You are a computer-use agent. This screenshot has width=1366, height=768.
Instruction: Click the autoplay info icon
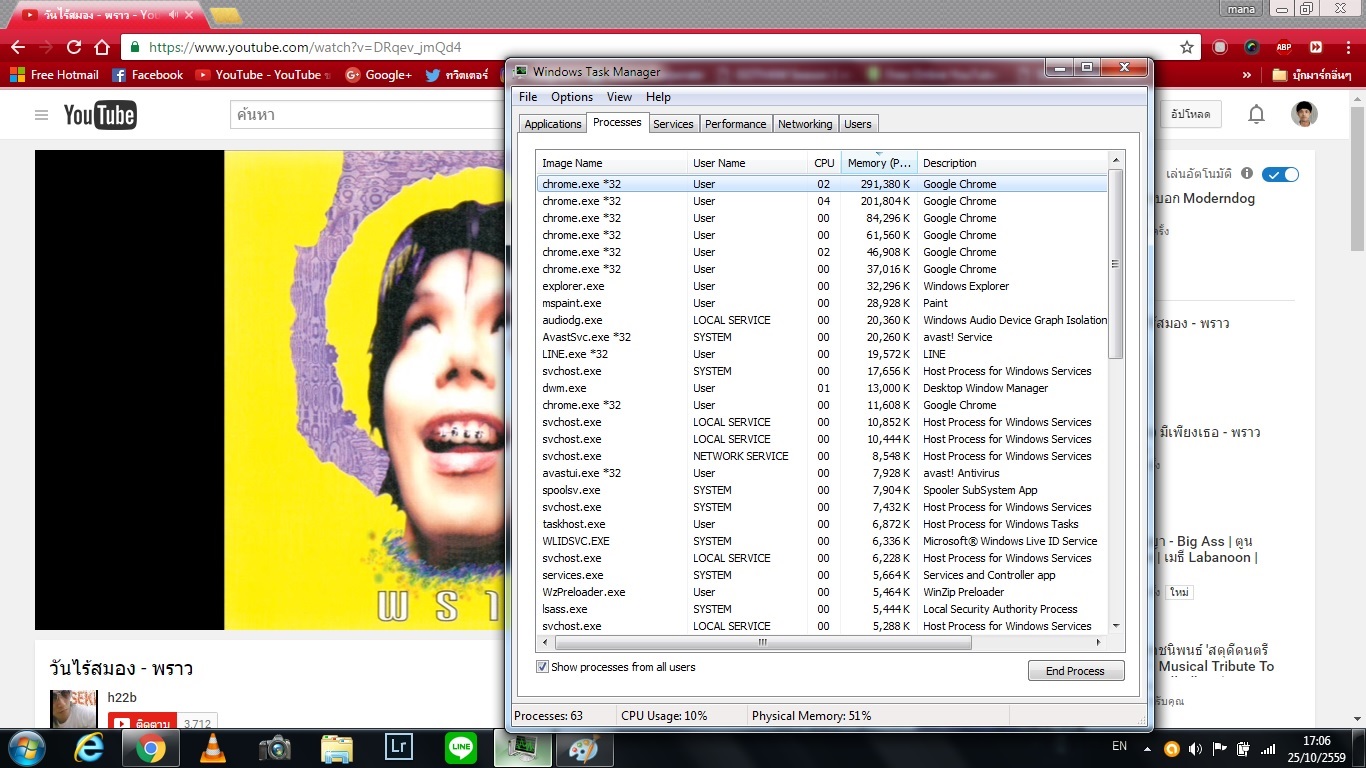[1247, 174]
